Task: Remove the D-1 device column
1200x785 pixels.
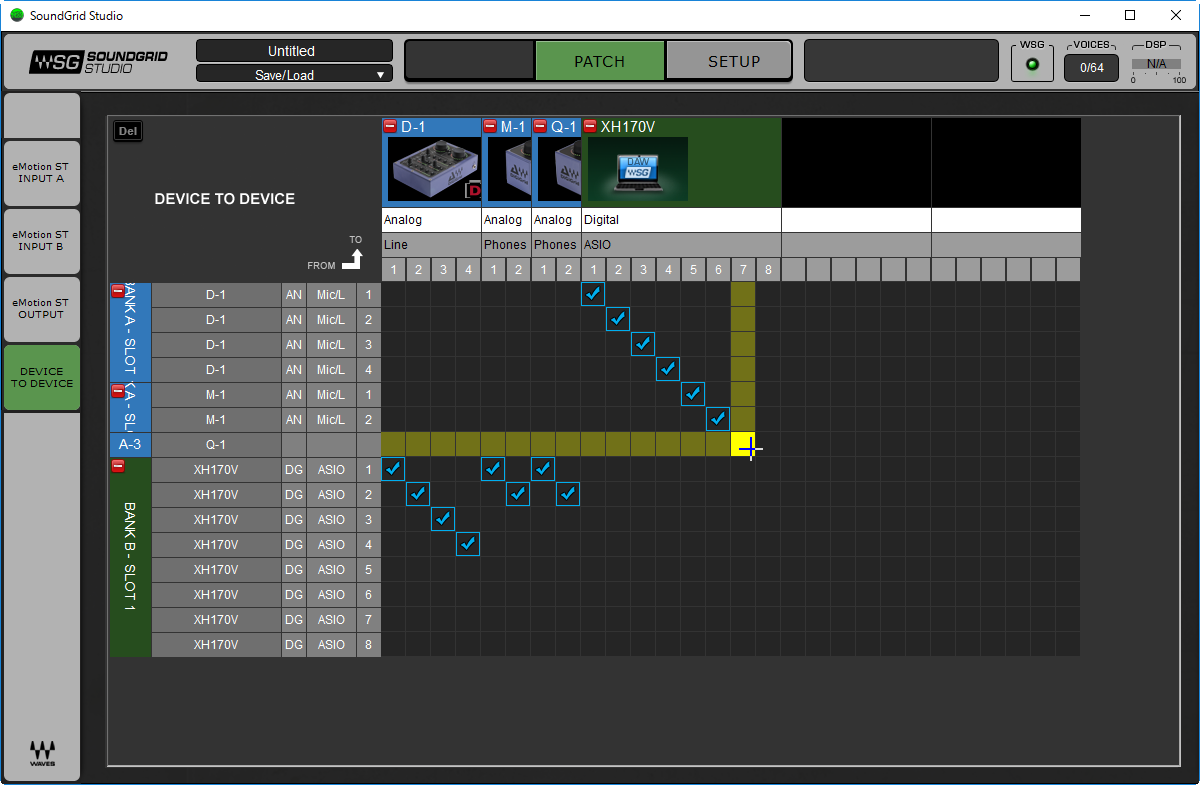Action: [x=390, y=126]
